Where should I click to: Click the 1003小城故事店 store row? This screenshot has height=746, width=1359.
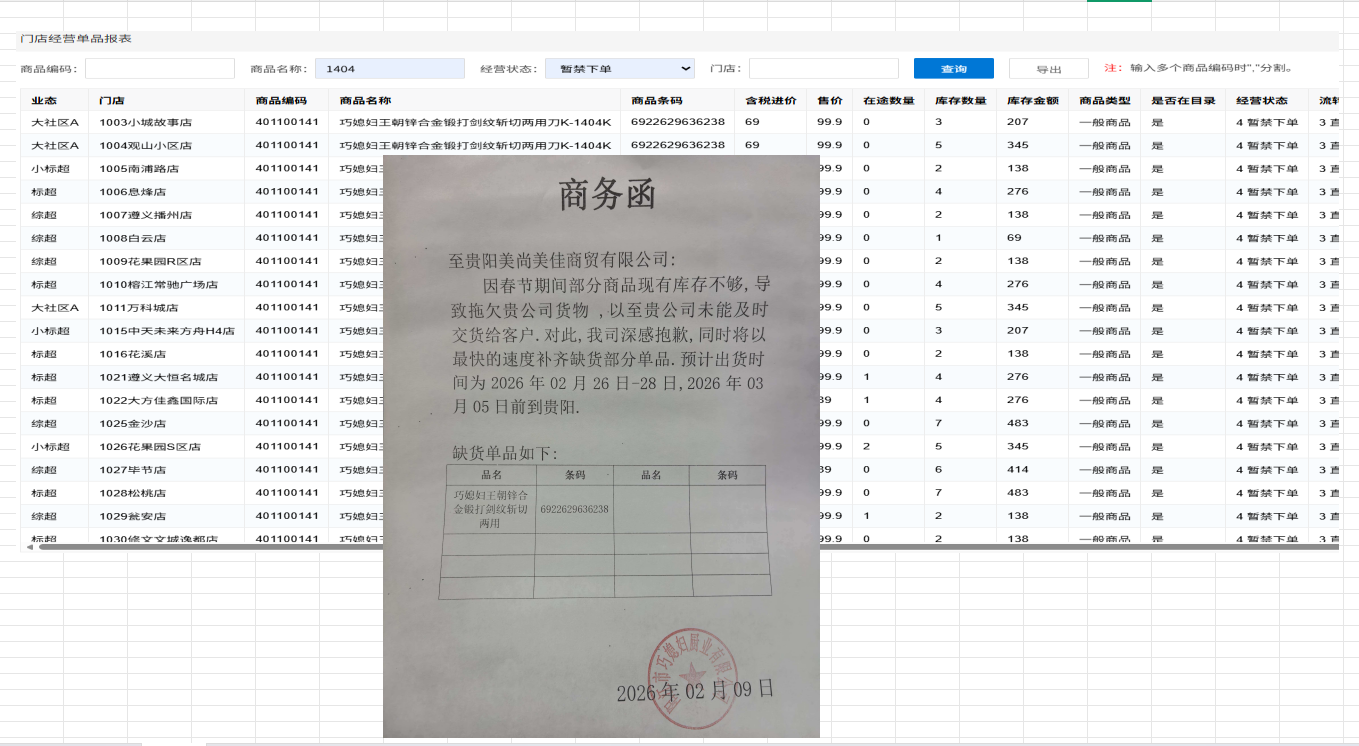tap(146, 123)
